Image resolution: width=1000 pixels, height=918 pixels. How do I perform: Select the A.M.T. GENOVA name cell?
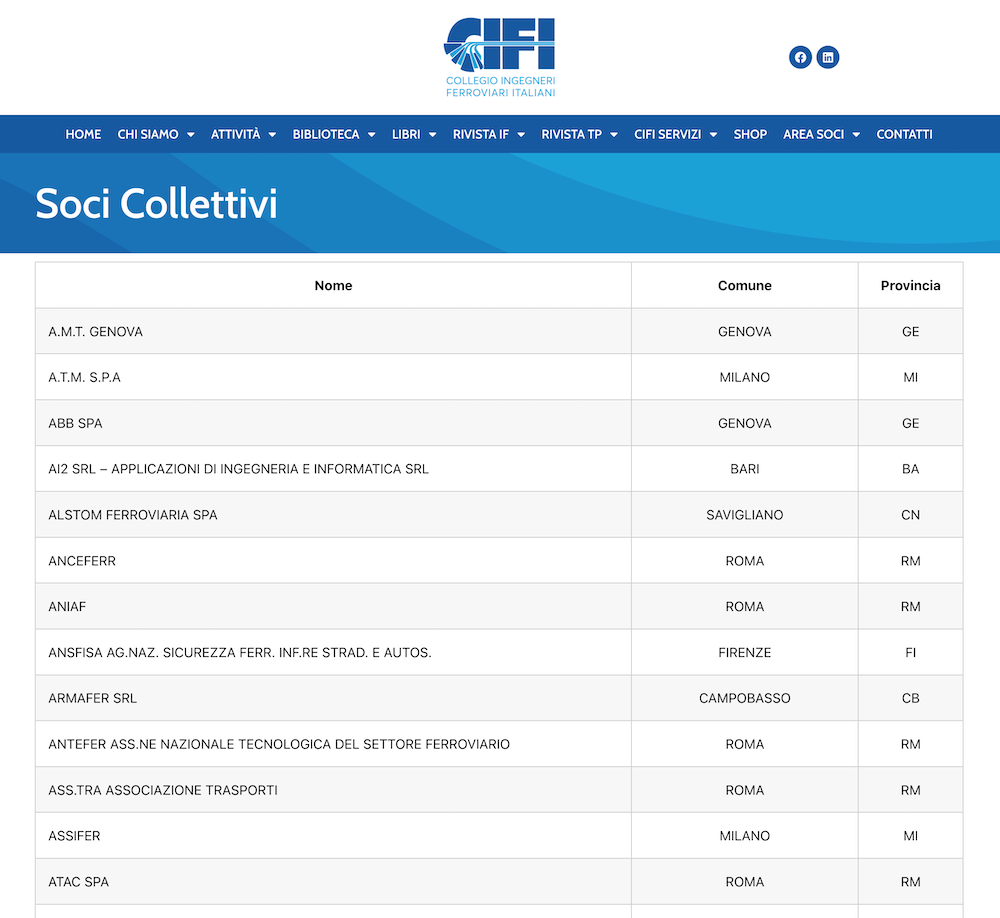coord(334,332)
